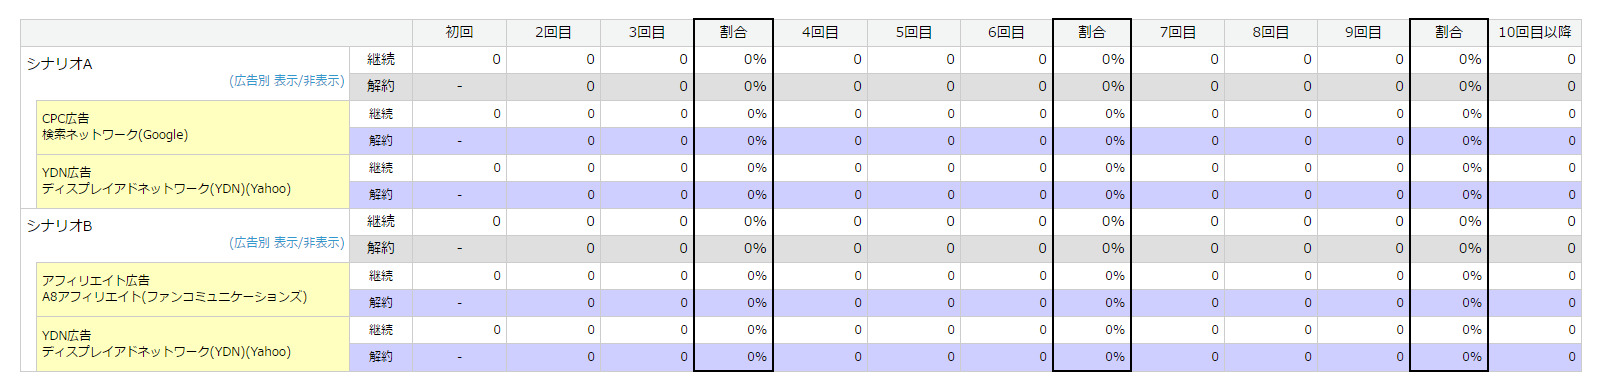Click YDN広告 cell under シナリオB
This screenshot has width=1601, height=392.
pyautogui.click(x=193, y=344)
